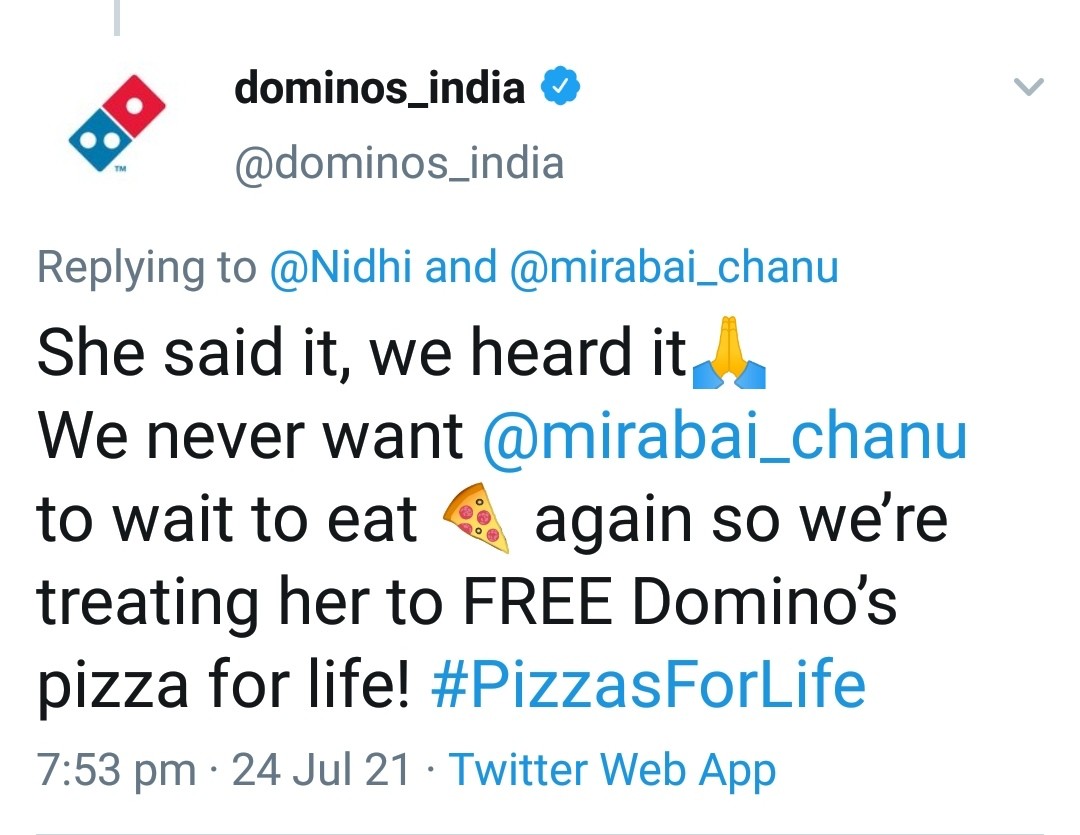Viewport: 1080px width, 835px height.
Task: Open the tweet options chevron menu
Action: [x=1028, y=88]
